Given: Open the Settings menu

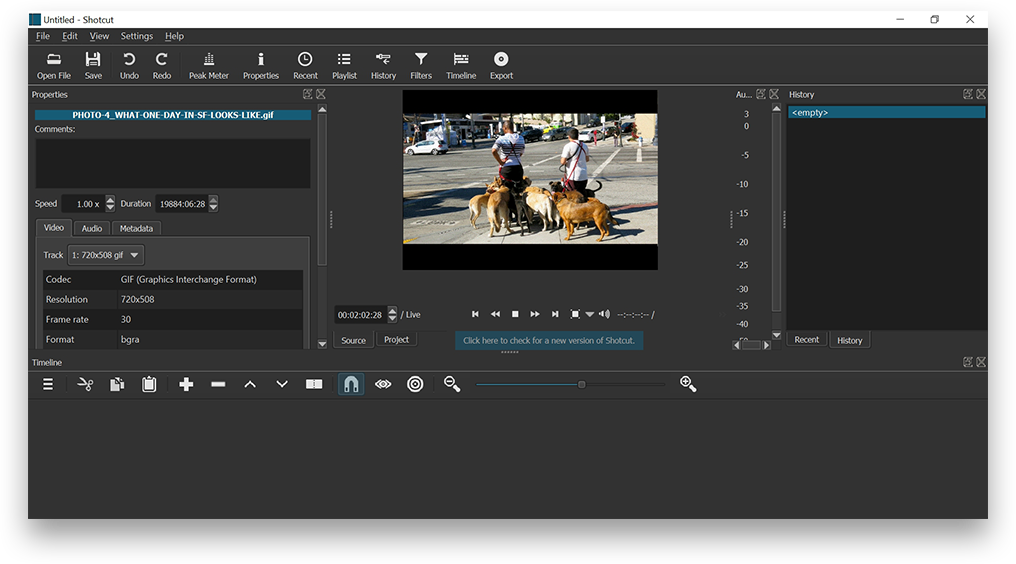Looking at the screenshot, I should (137, 36).
